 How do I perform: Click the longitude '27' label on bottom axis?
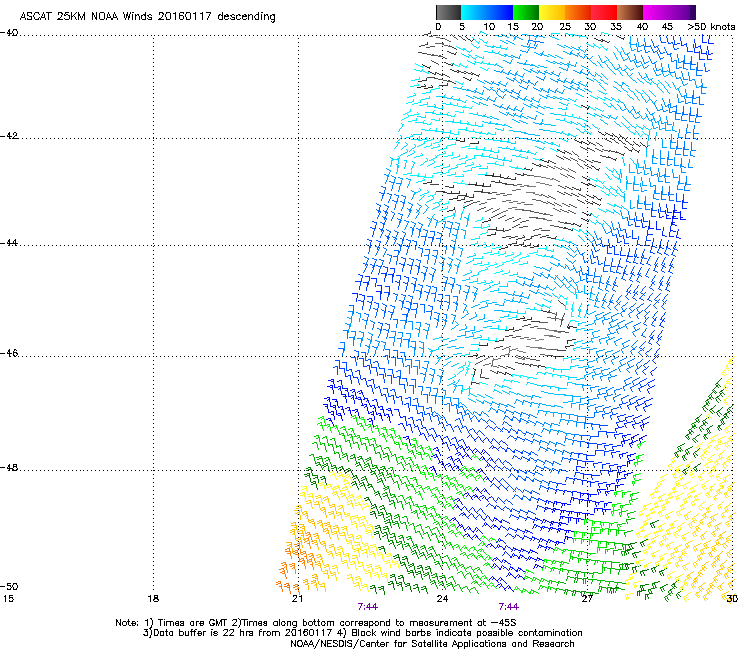point(587,599)
